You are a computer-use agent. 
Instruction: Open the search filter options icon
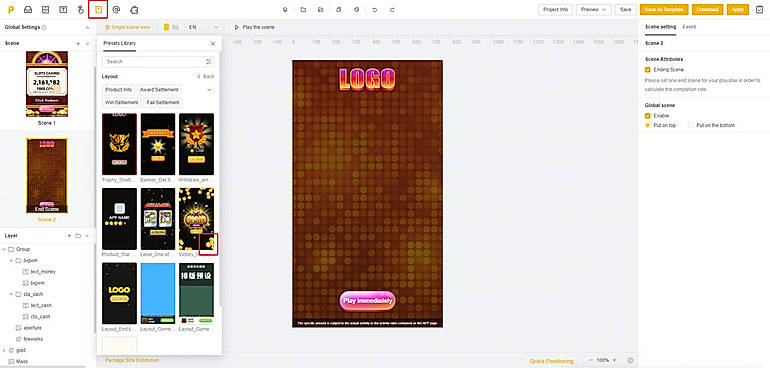pyautogui.click(x=209, y=61)
